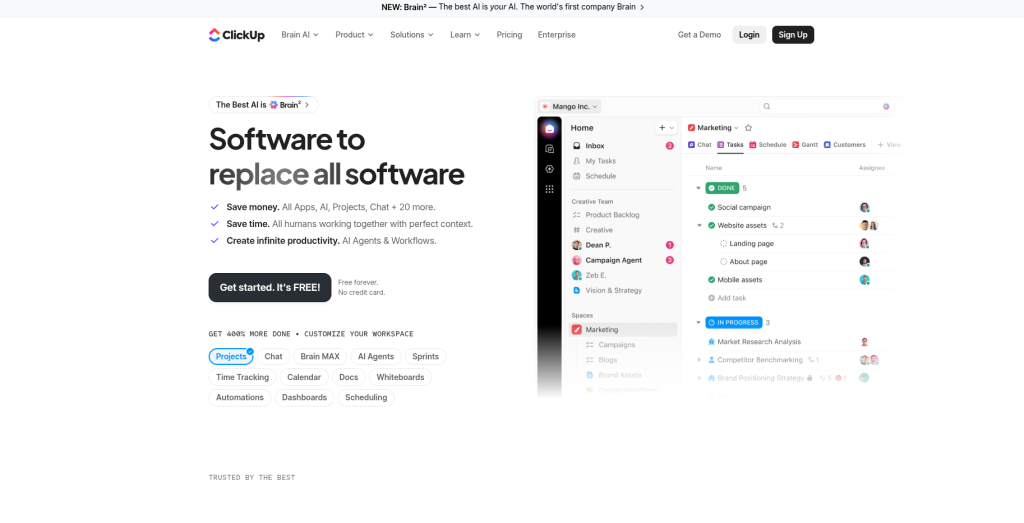Click the calendar icon beside sidebar Schedule
Viewport: 1024px width, 523px height.
[x=577, y=176]
